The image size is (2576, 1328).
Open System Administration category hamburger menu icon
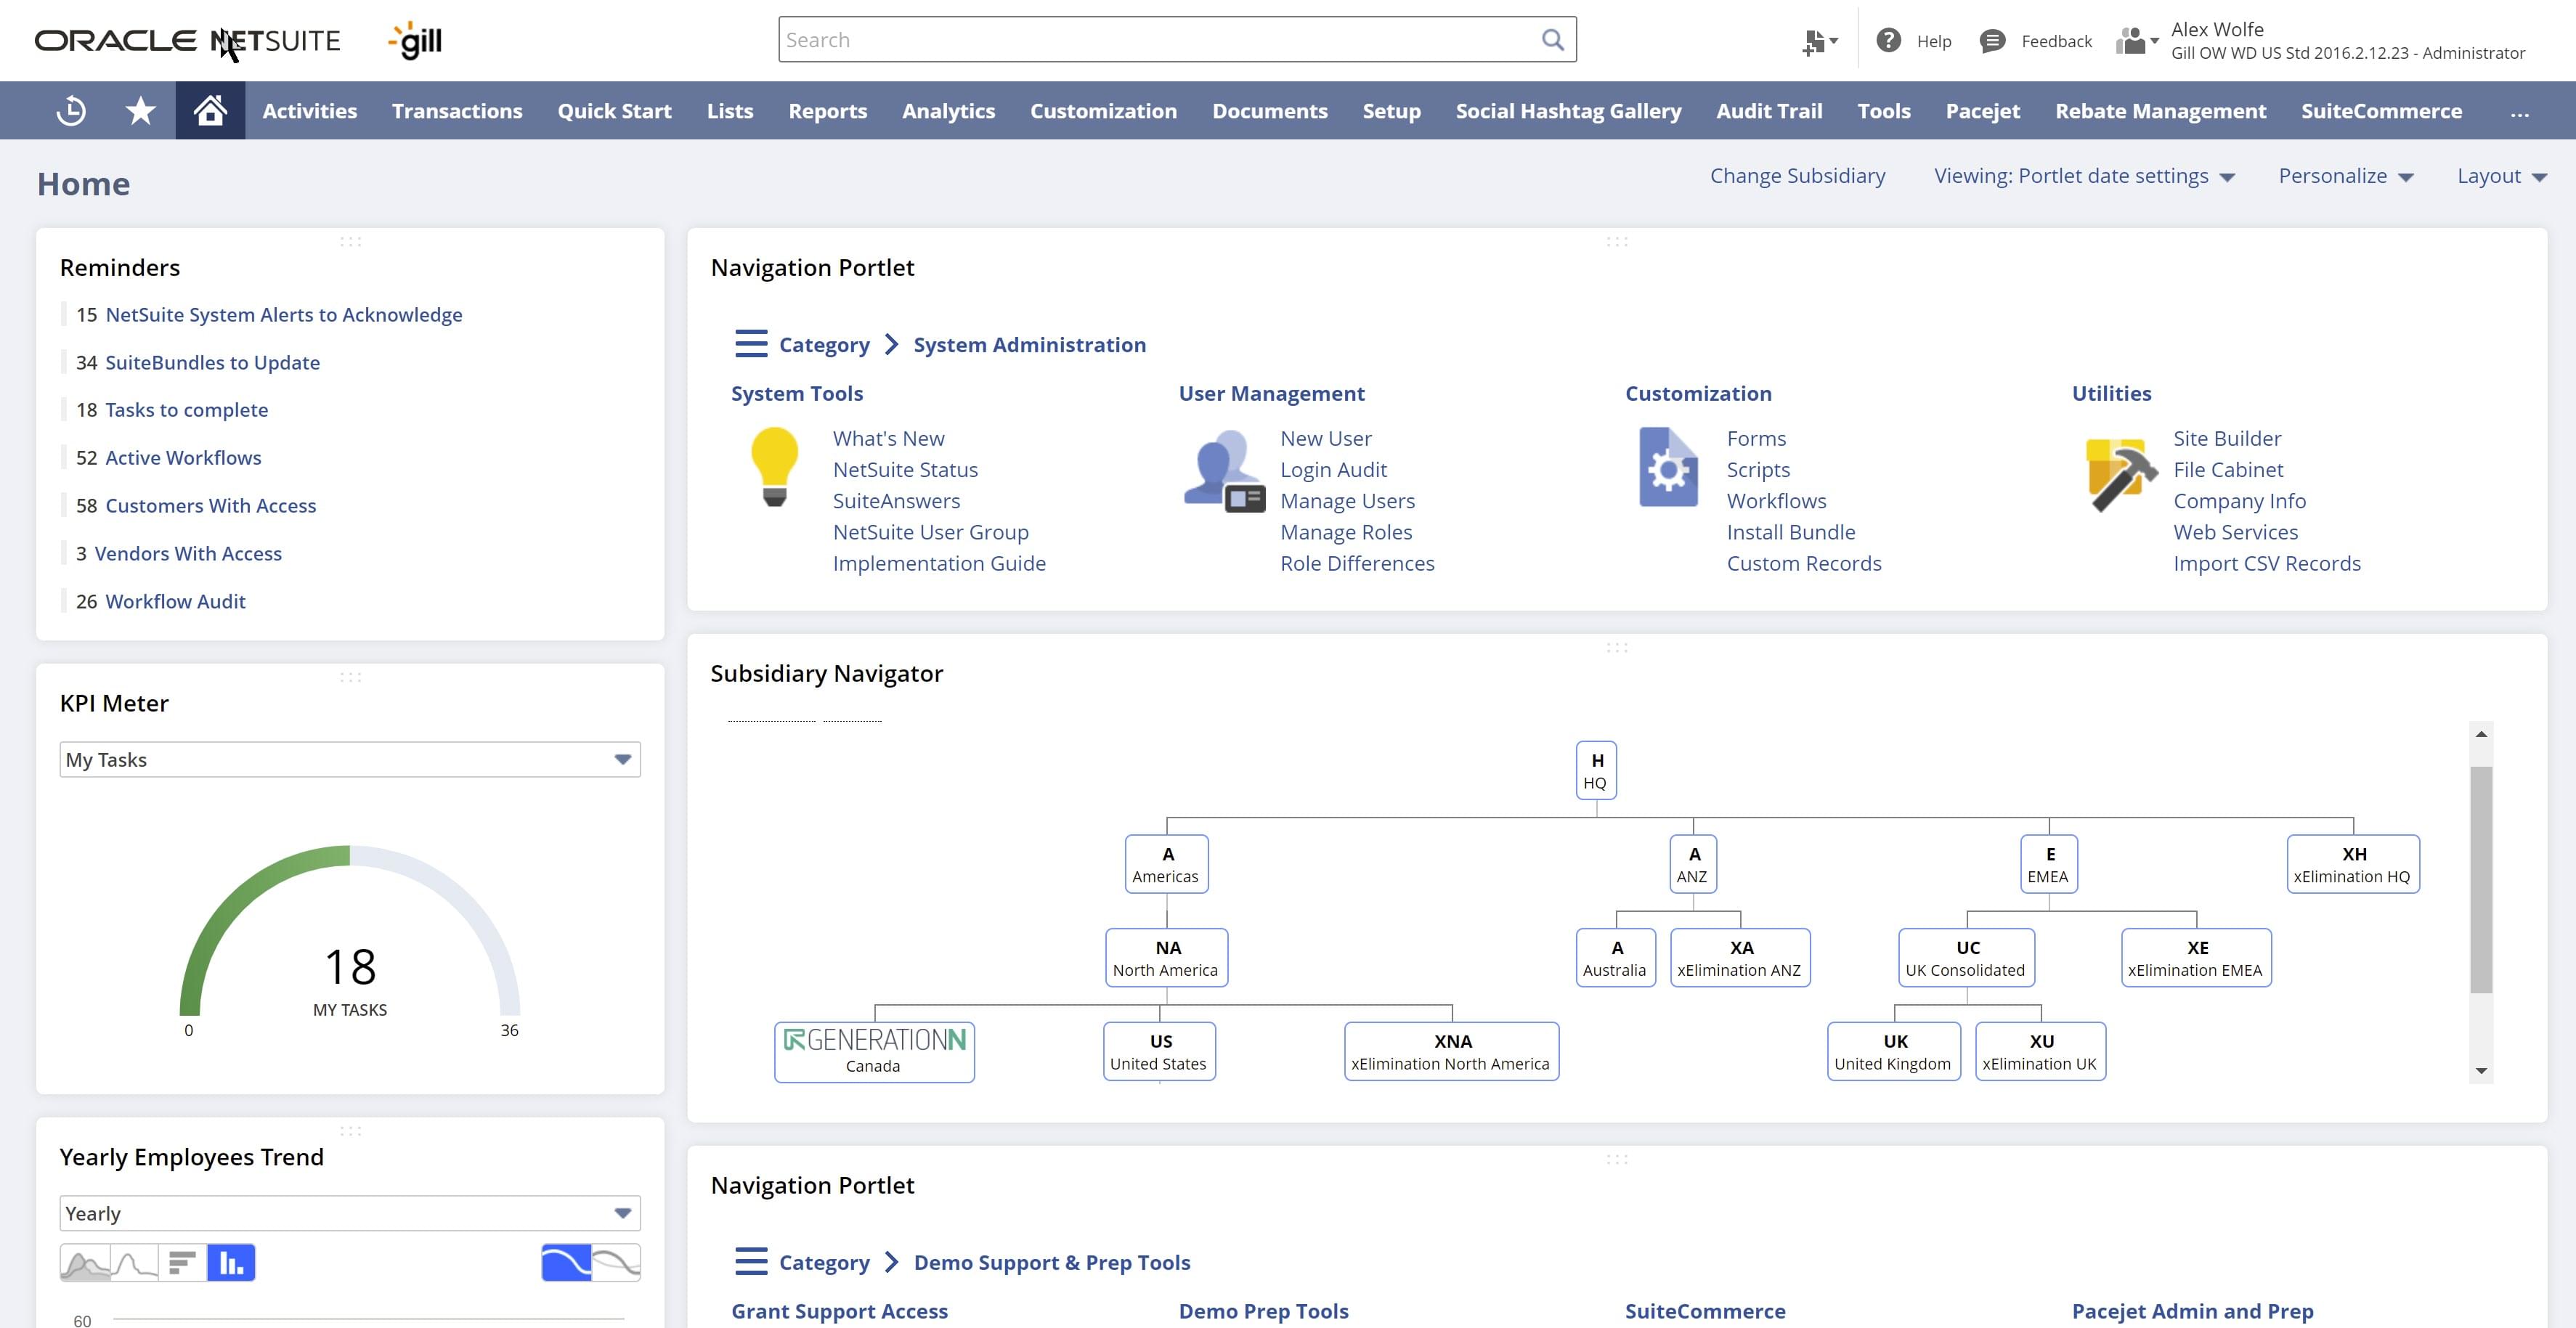coord(751,344)
